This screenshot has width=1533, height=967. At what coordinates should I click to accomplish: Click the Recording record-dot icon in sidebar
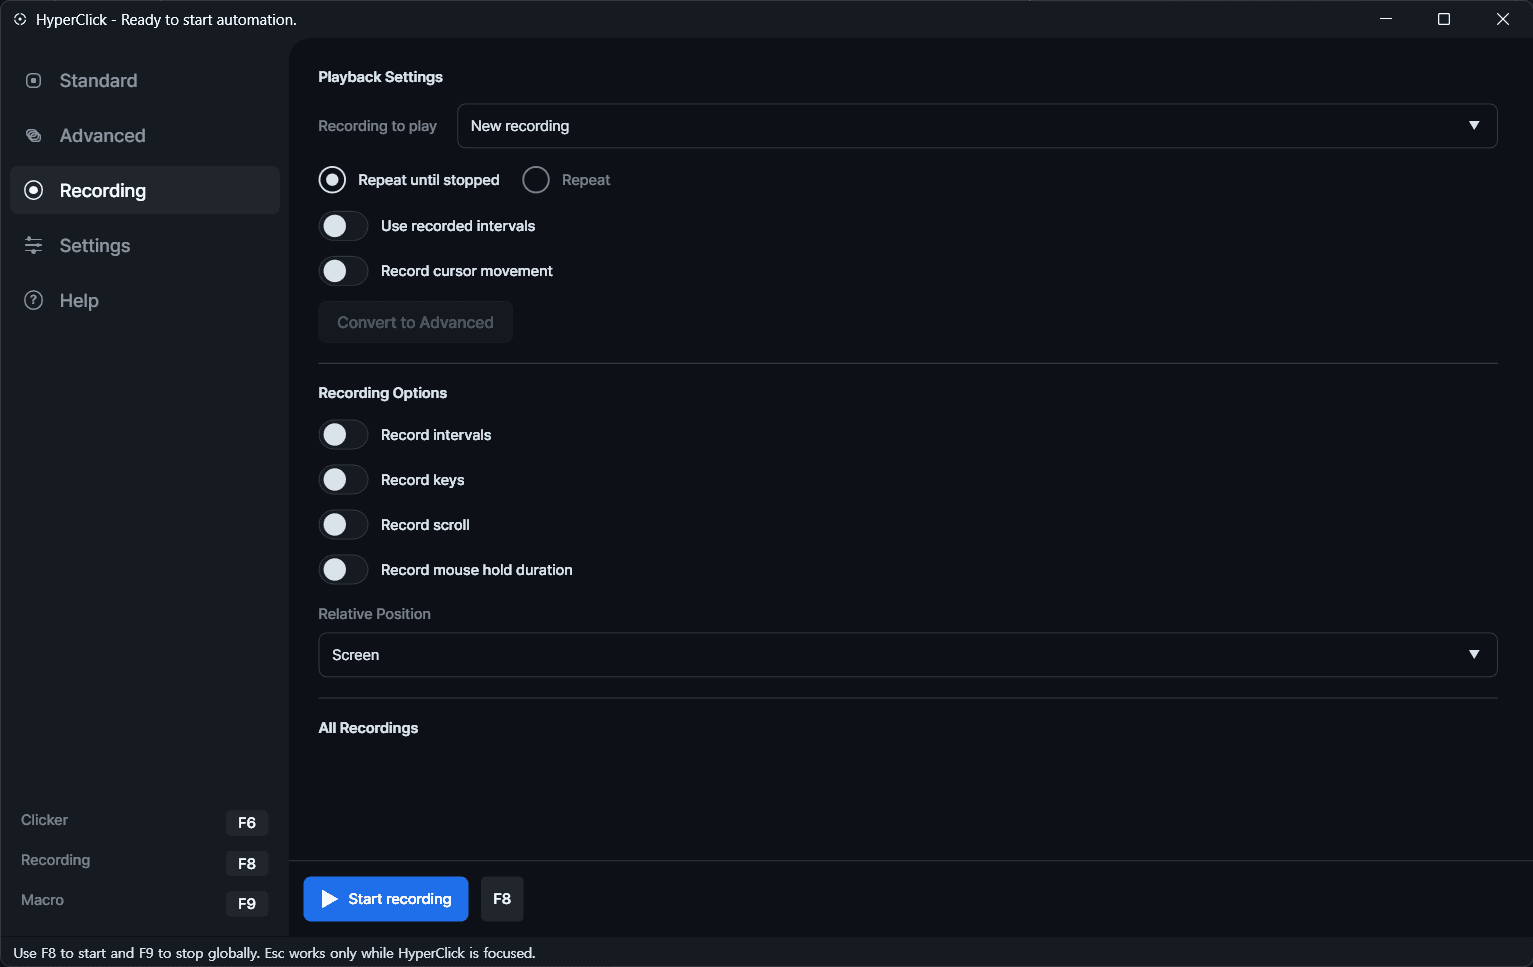click(x=33, y=190)
